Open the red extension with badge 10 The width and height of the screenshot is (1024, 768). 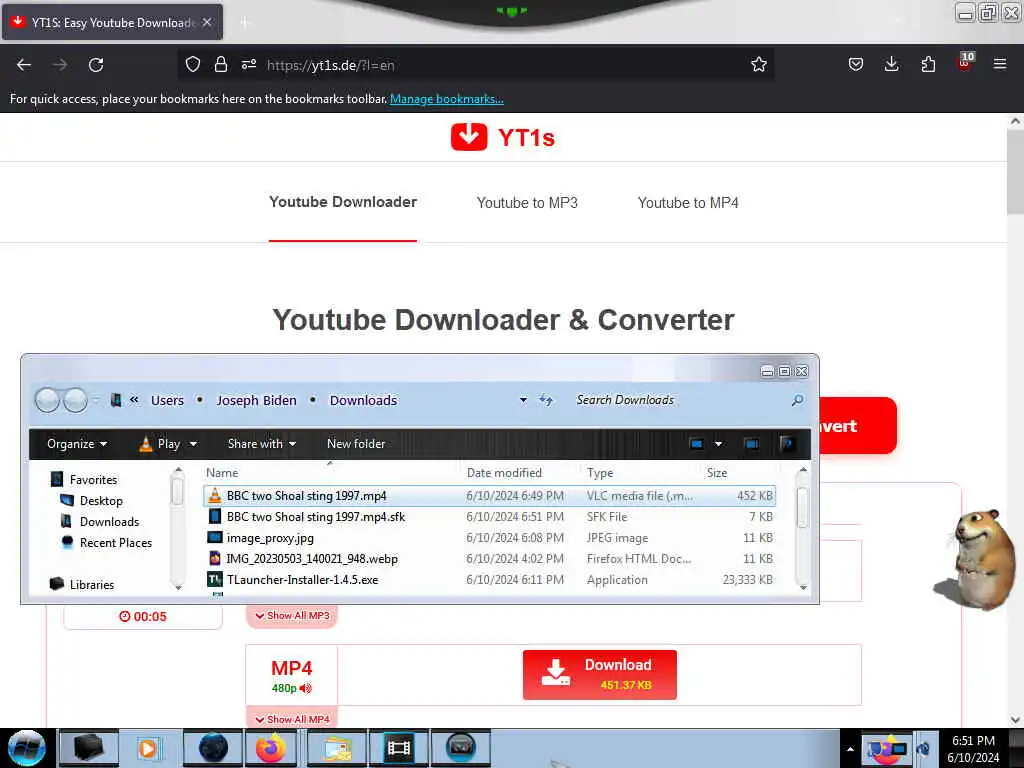pos(965,62)
